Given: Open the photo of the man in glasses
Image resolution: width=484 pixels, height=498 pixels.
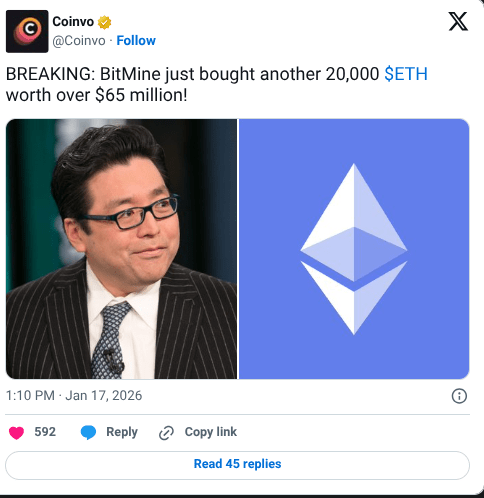Looking at the screenshot, I should click(x=121, y=249).
